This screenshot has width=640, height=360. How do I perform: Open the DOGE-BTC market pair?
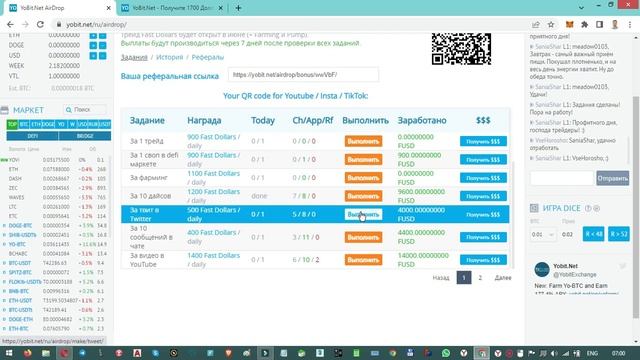click(20, 226)
